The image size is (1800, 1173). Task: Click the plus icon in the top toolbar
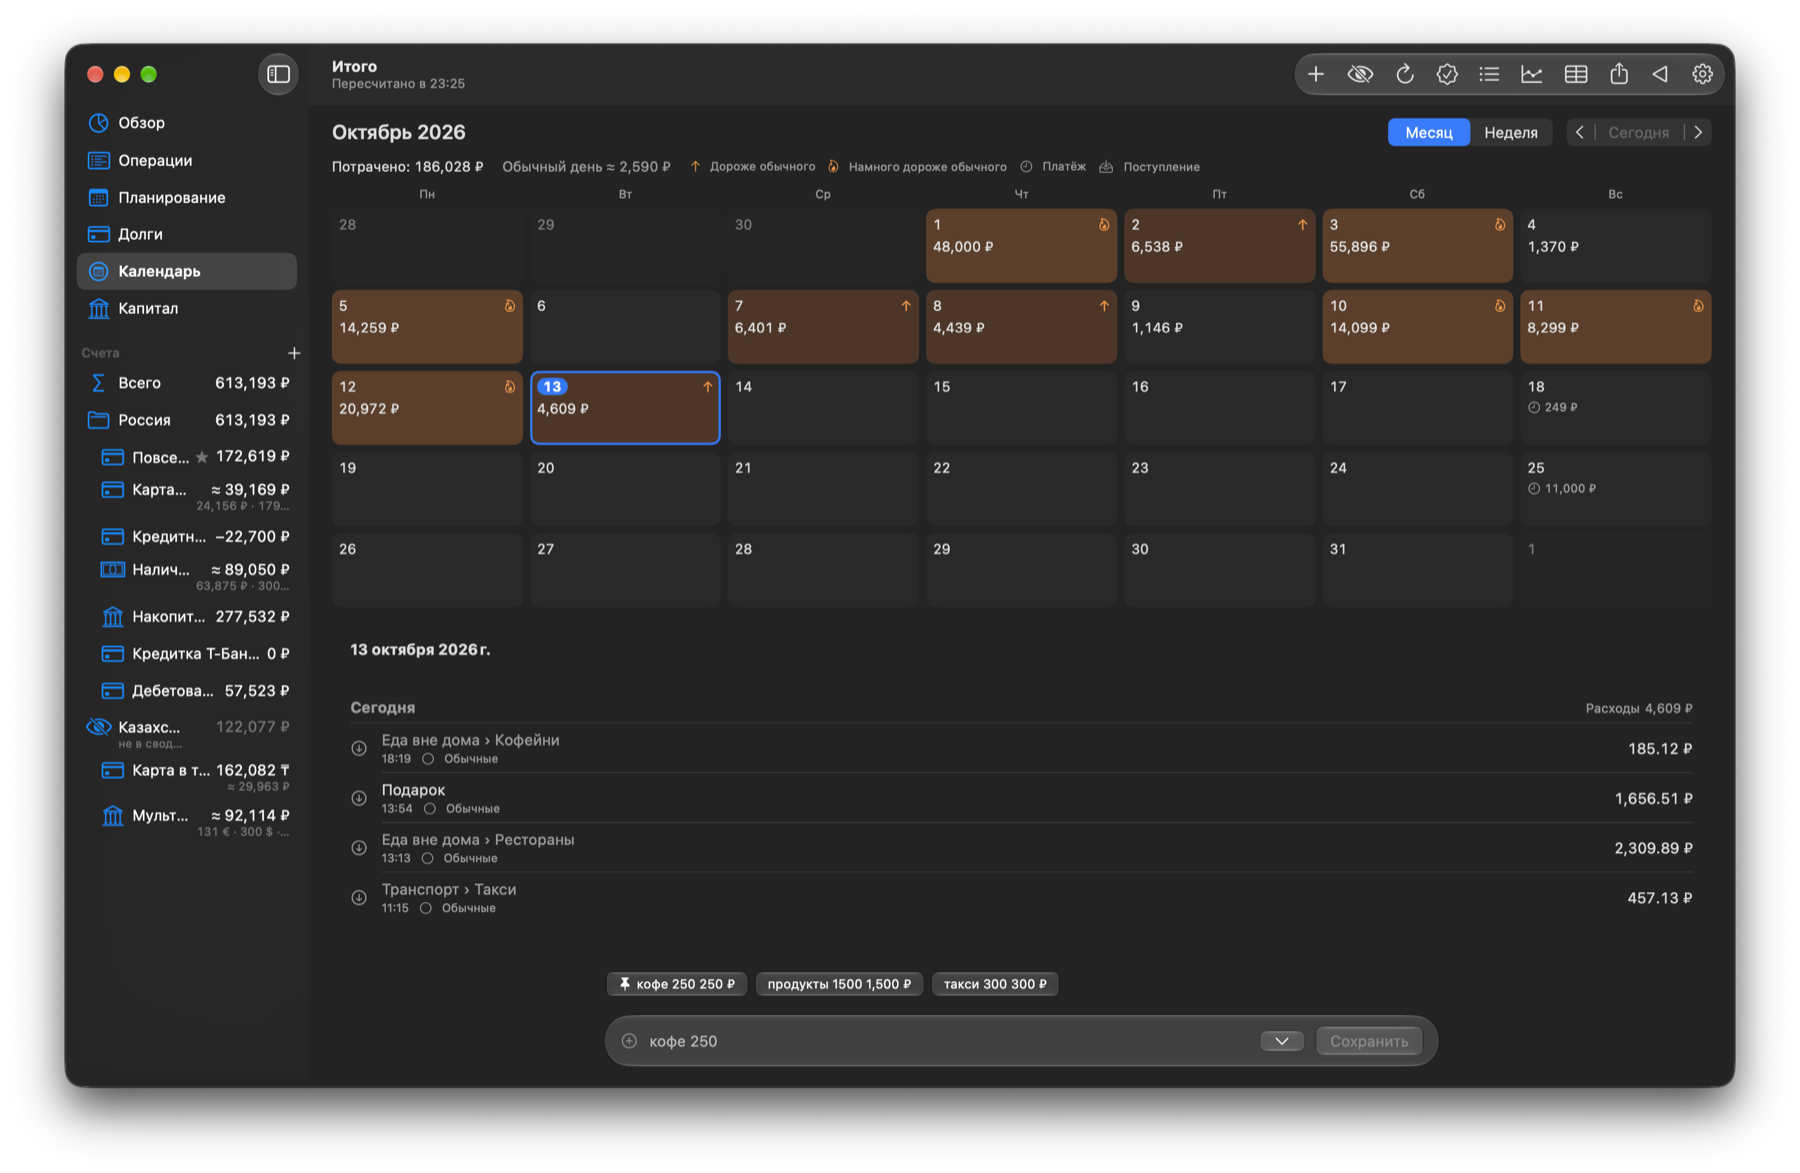1316,75
